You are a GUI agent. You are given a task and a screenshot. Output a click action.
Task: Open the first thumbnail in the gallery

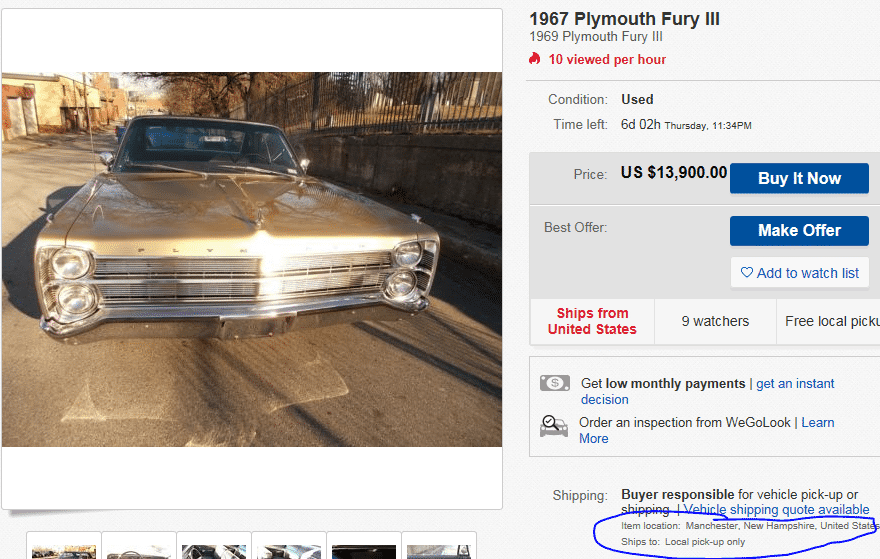click(64, 549)
